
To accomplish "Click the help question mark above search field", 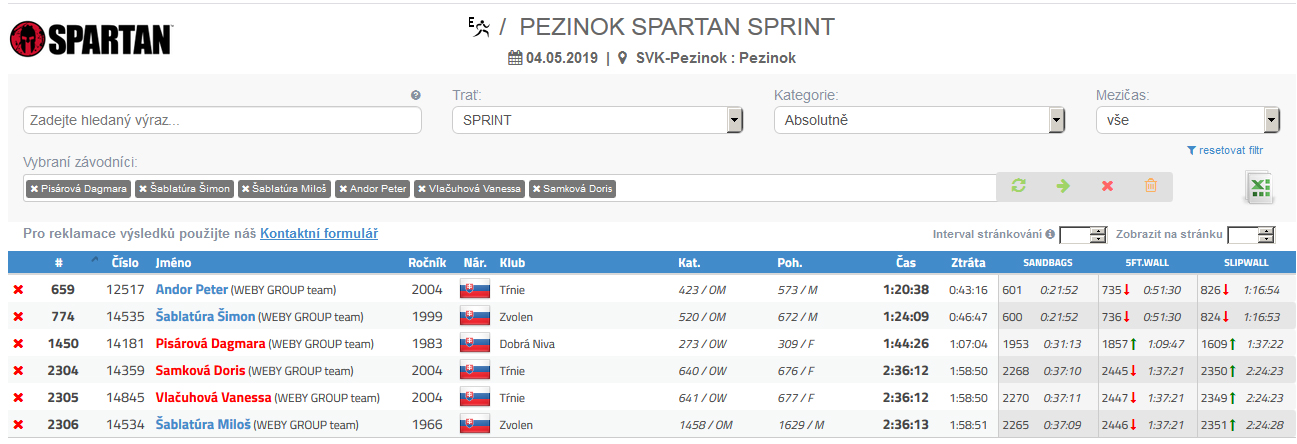I will (x=415, y=95).
